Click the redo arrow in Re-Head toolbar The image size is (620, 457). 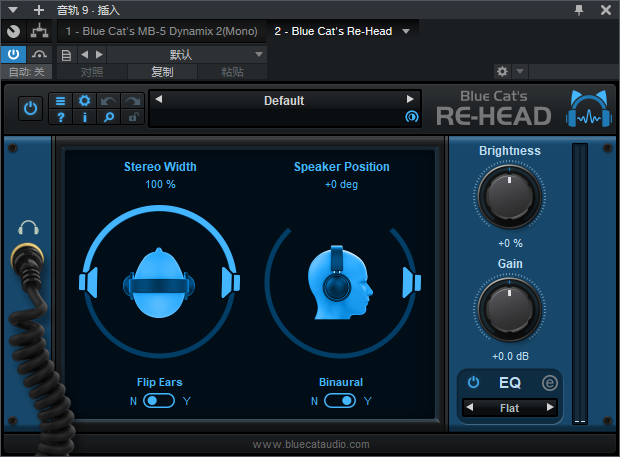click(132, 101)
